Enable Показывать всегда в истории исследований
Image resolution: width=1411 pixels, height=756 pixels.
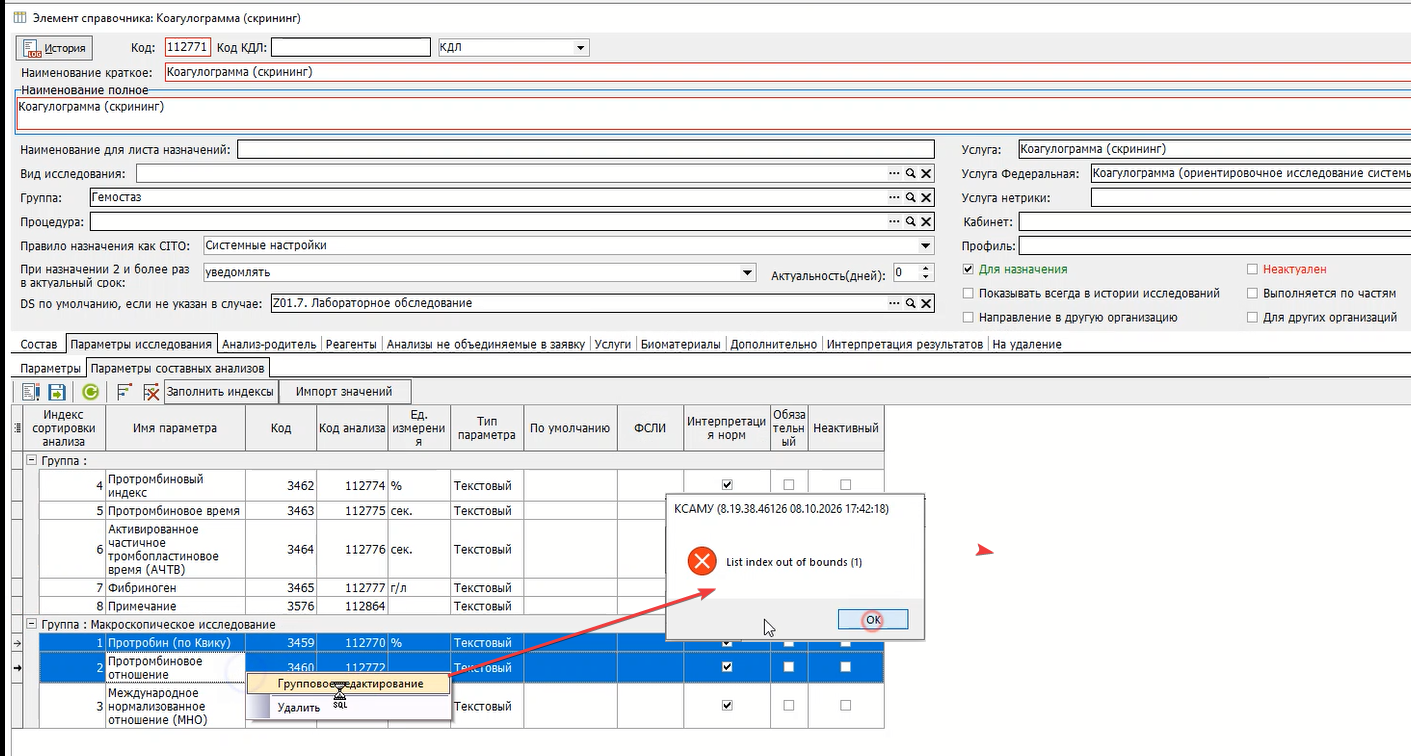967,293
